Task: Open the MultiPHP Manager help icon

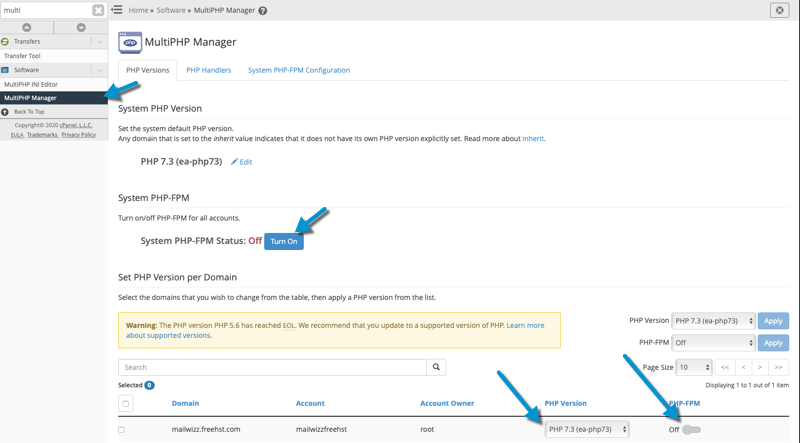Action: pos(263,11)
